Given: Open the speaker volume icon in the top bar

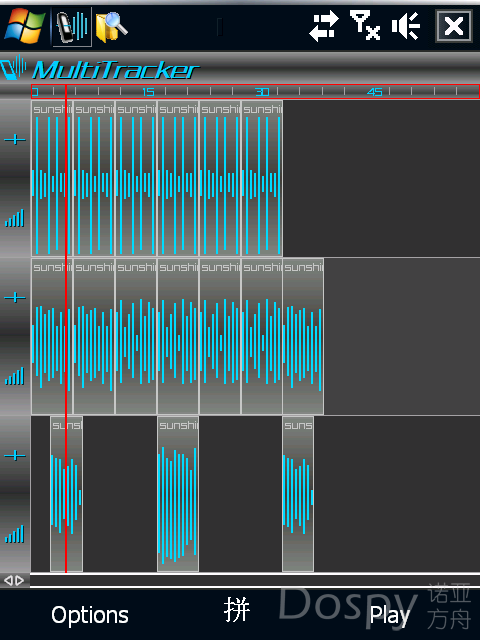Looking at the screenshot, I should [406, 26].
